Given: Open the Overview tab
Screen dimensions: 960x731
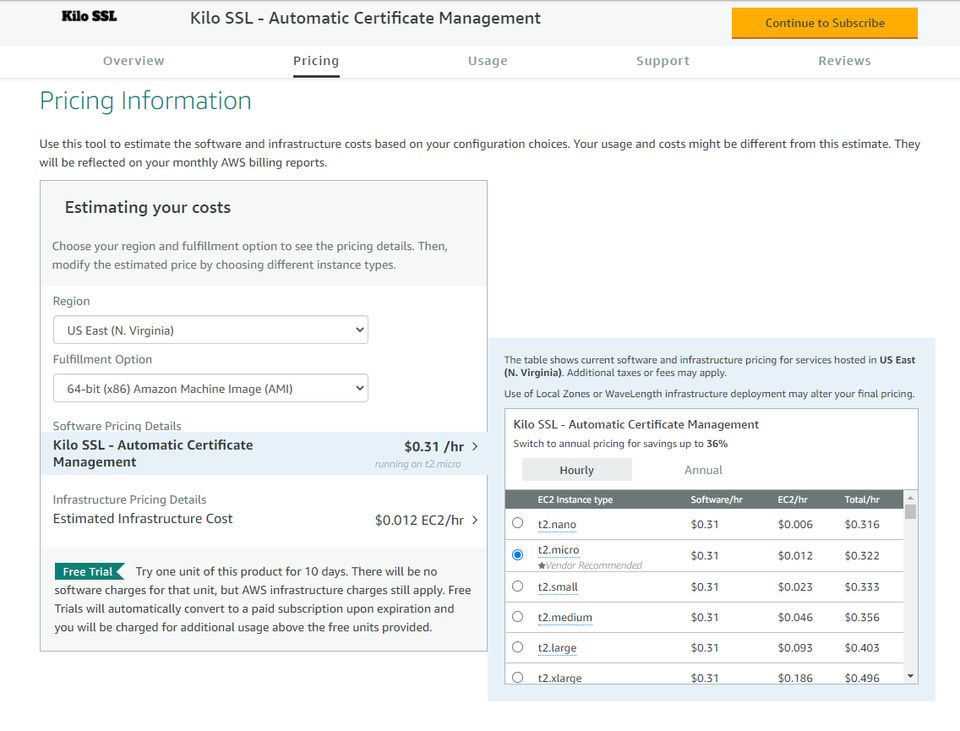Looking at the screenshot, I should pyautogui.click(x=133, y=61).
